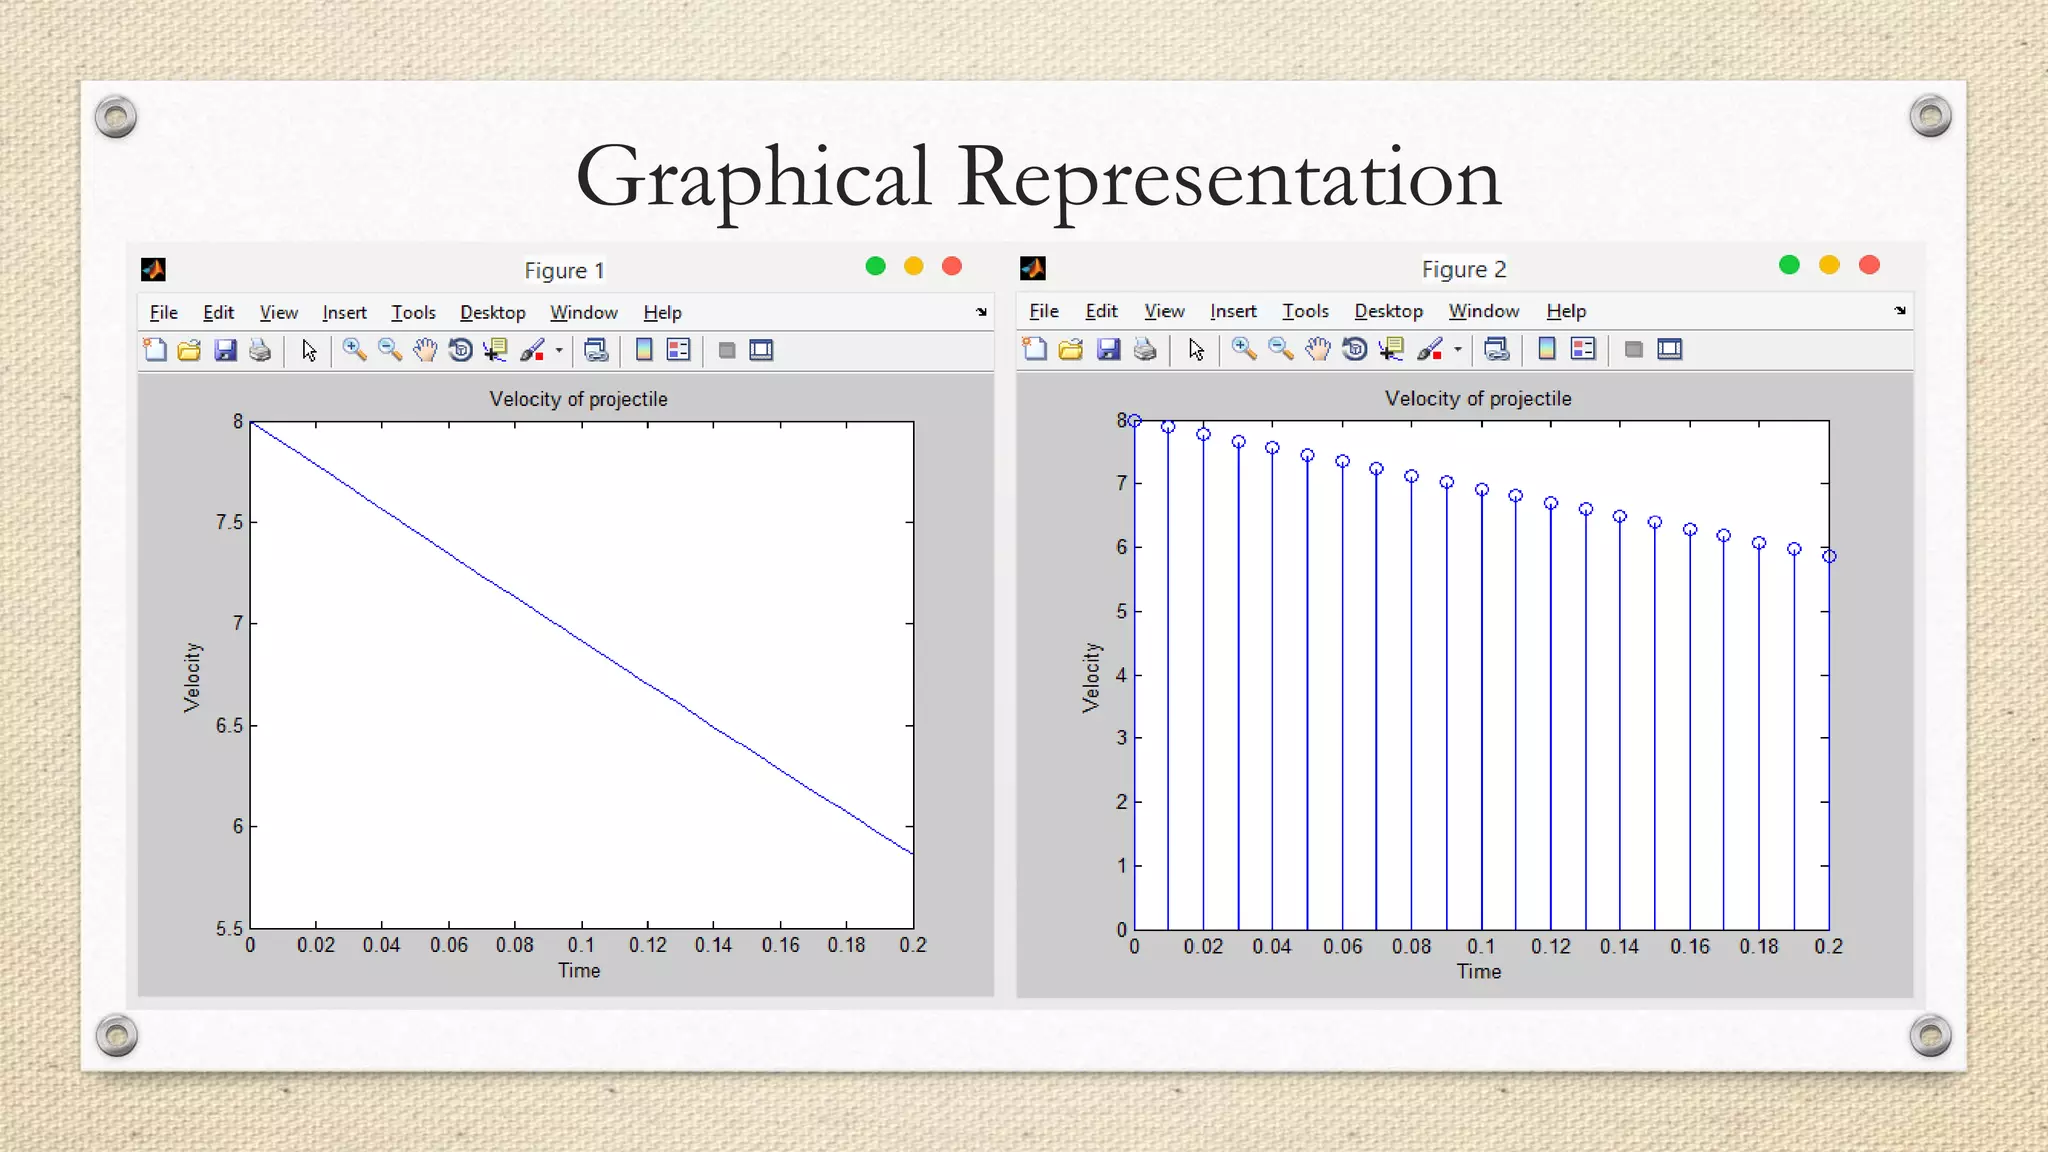Viewport: 2048px width, 1152px height.
Task: Click dock arrow at Figure 2 menu bar end
Action: 1900,311
